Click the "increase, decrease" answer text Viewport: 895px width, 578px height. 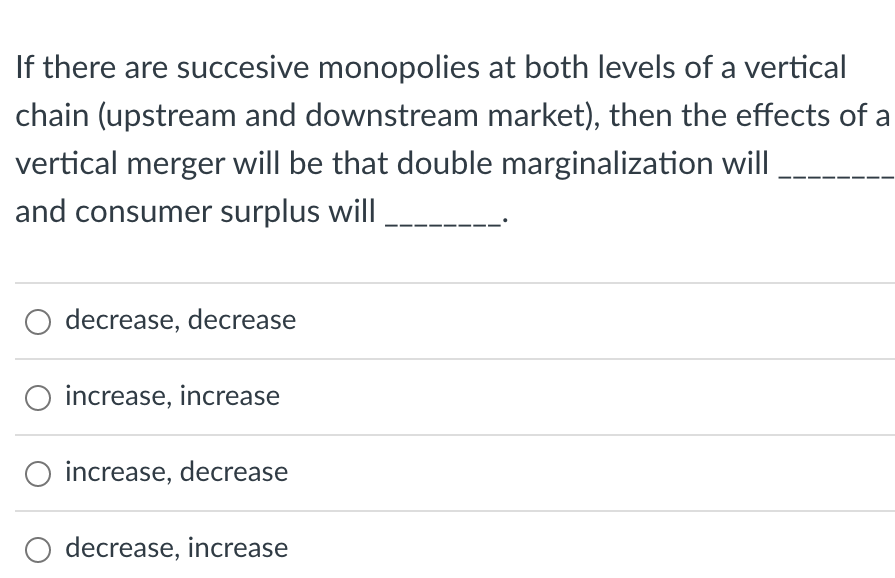[176, 471]
